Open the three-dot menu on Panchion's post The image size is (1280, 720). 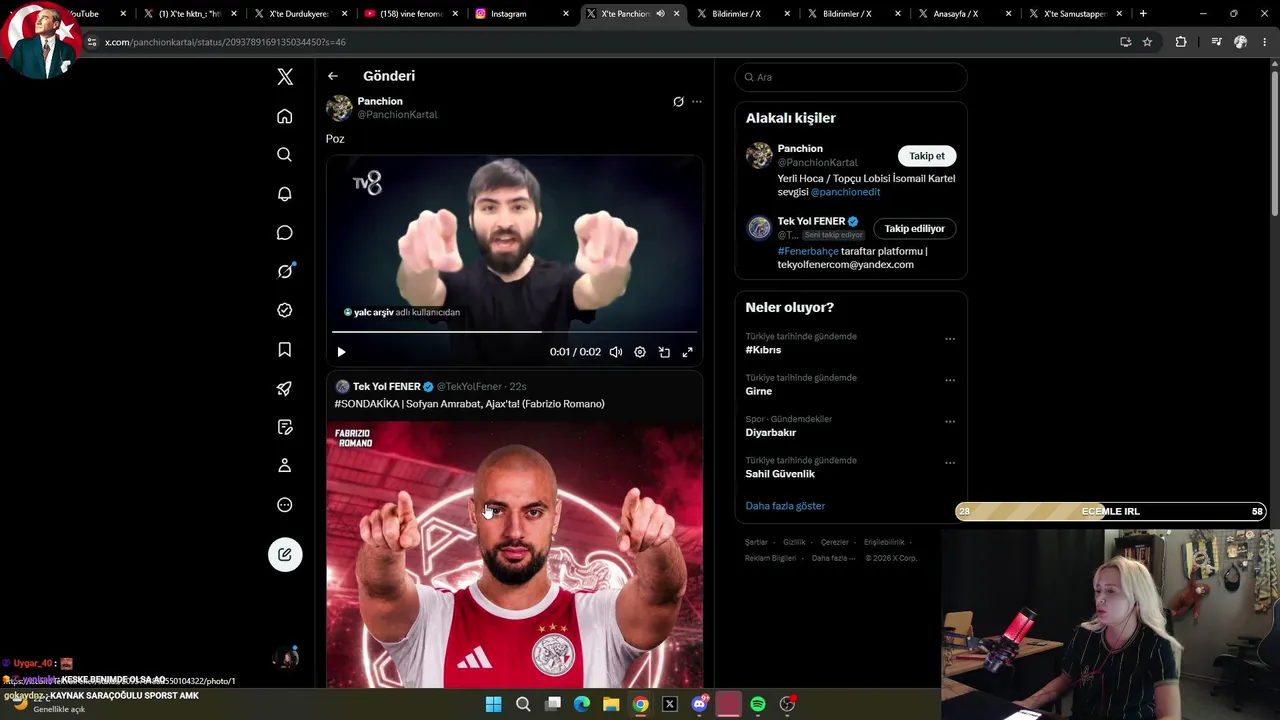tap(697, 102)
